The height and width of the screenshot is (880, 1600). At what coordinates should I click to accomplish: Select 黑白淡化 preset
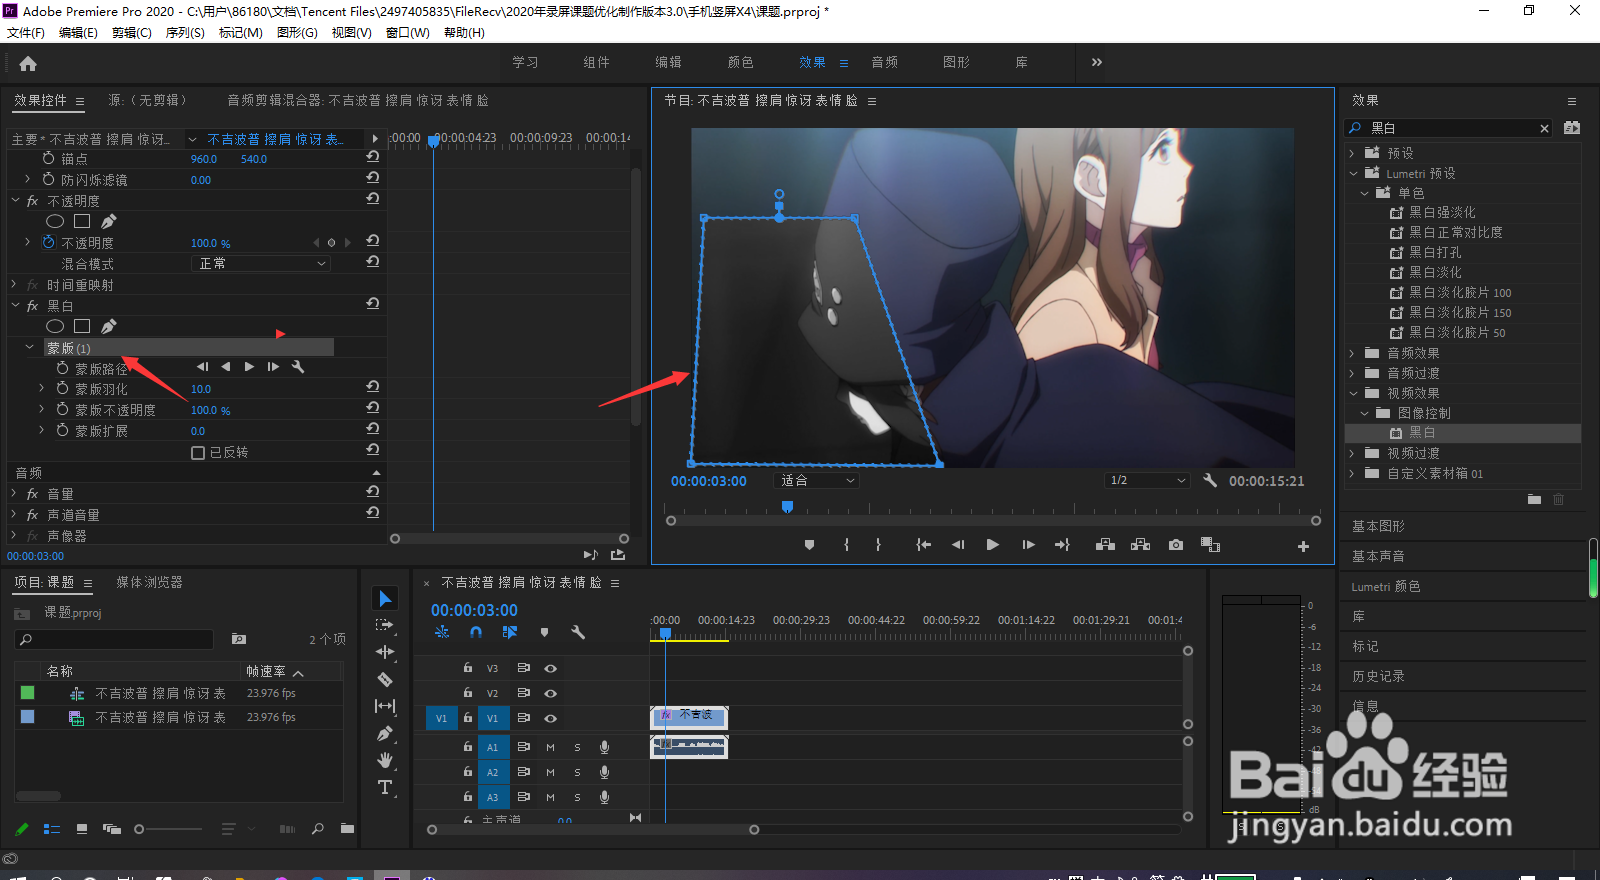1435,272
